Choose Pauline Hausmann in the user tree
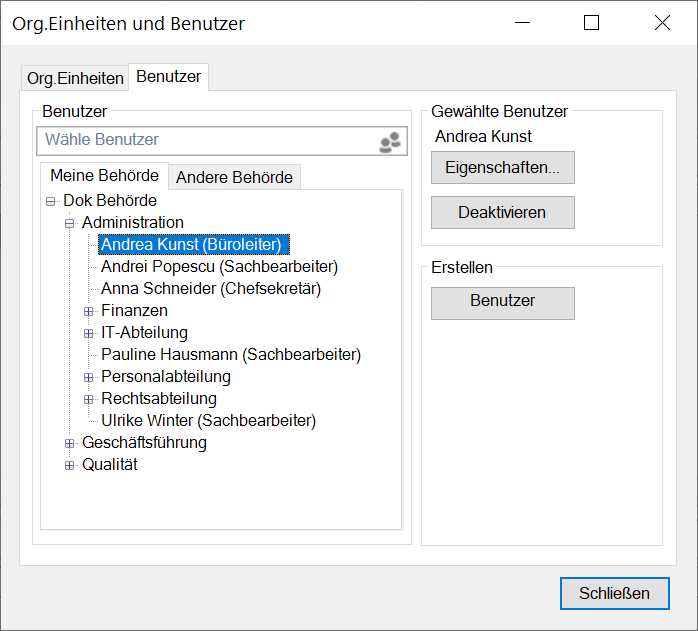The width and height of the screenshot is (698, 631). (x=230, y=355)
